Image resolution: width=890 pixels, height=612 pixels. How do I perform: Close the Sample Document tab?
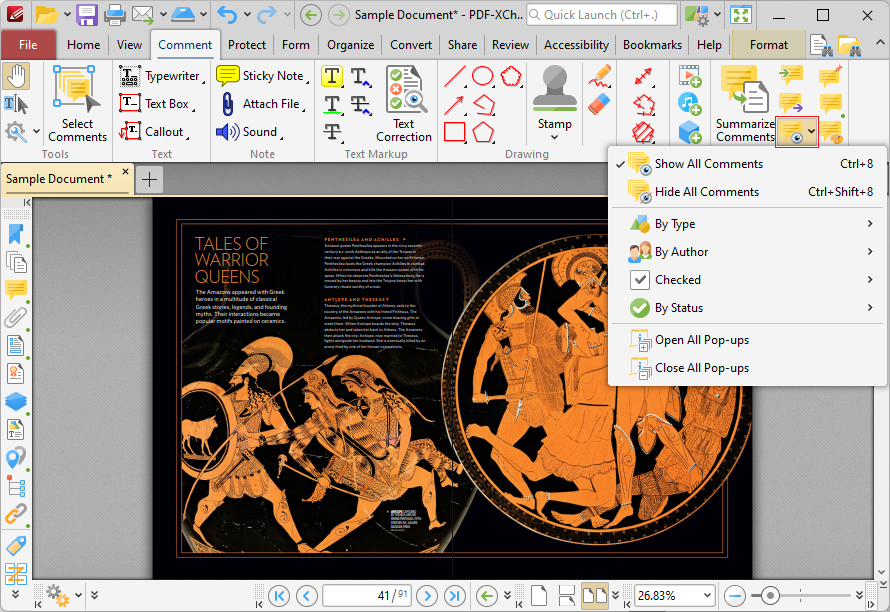click(x=125, y=171)
